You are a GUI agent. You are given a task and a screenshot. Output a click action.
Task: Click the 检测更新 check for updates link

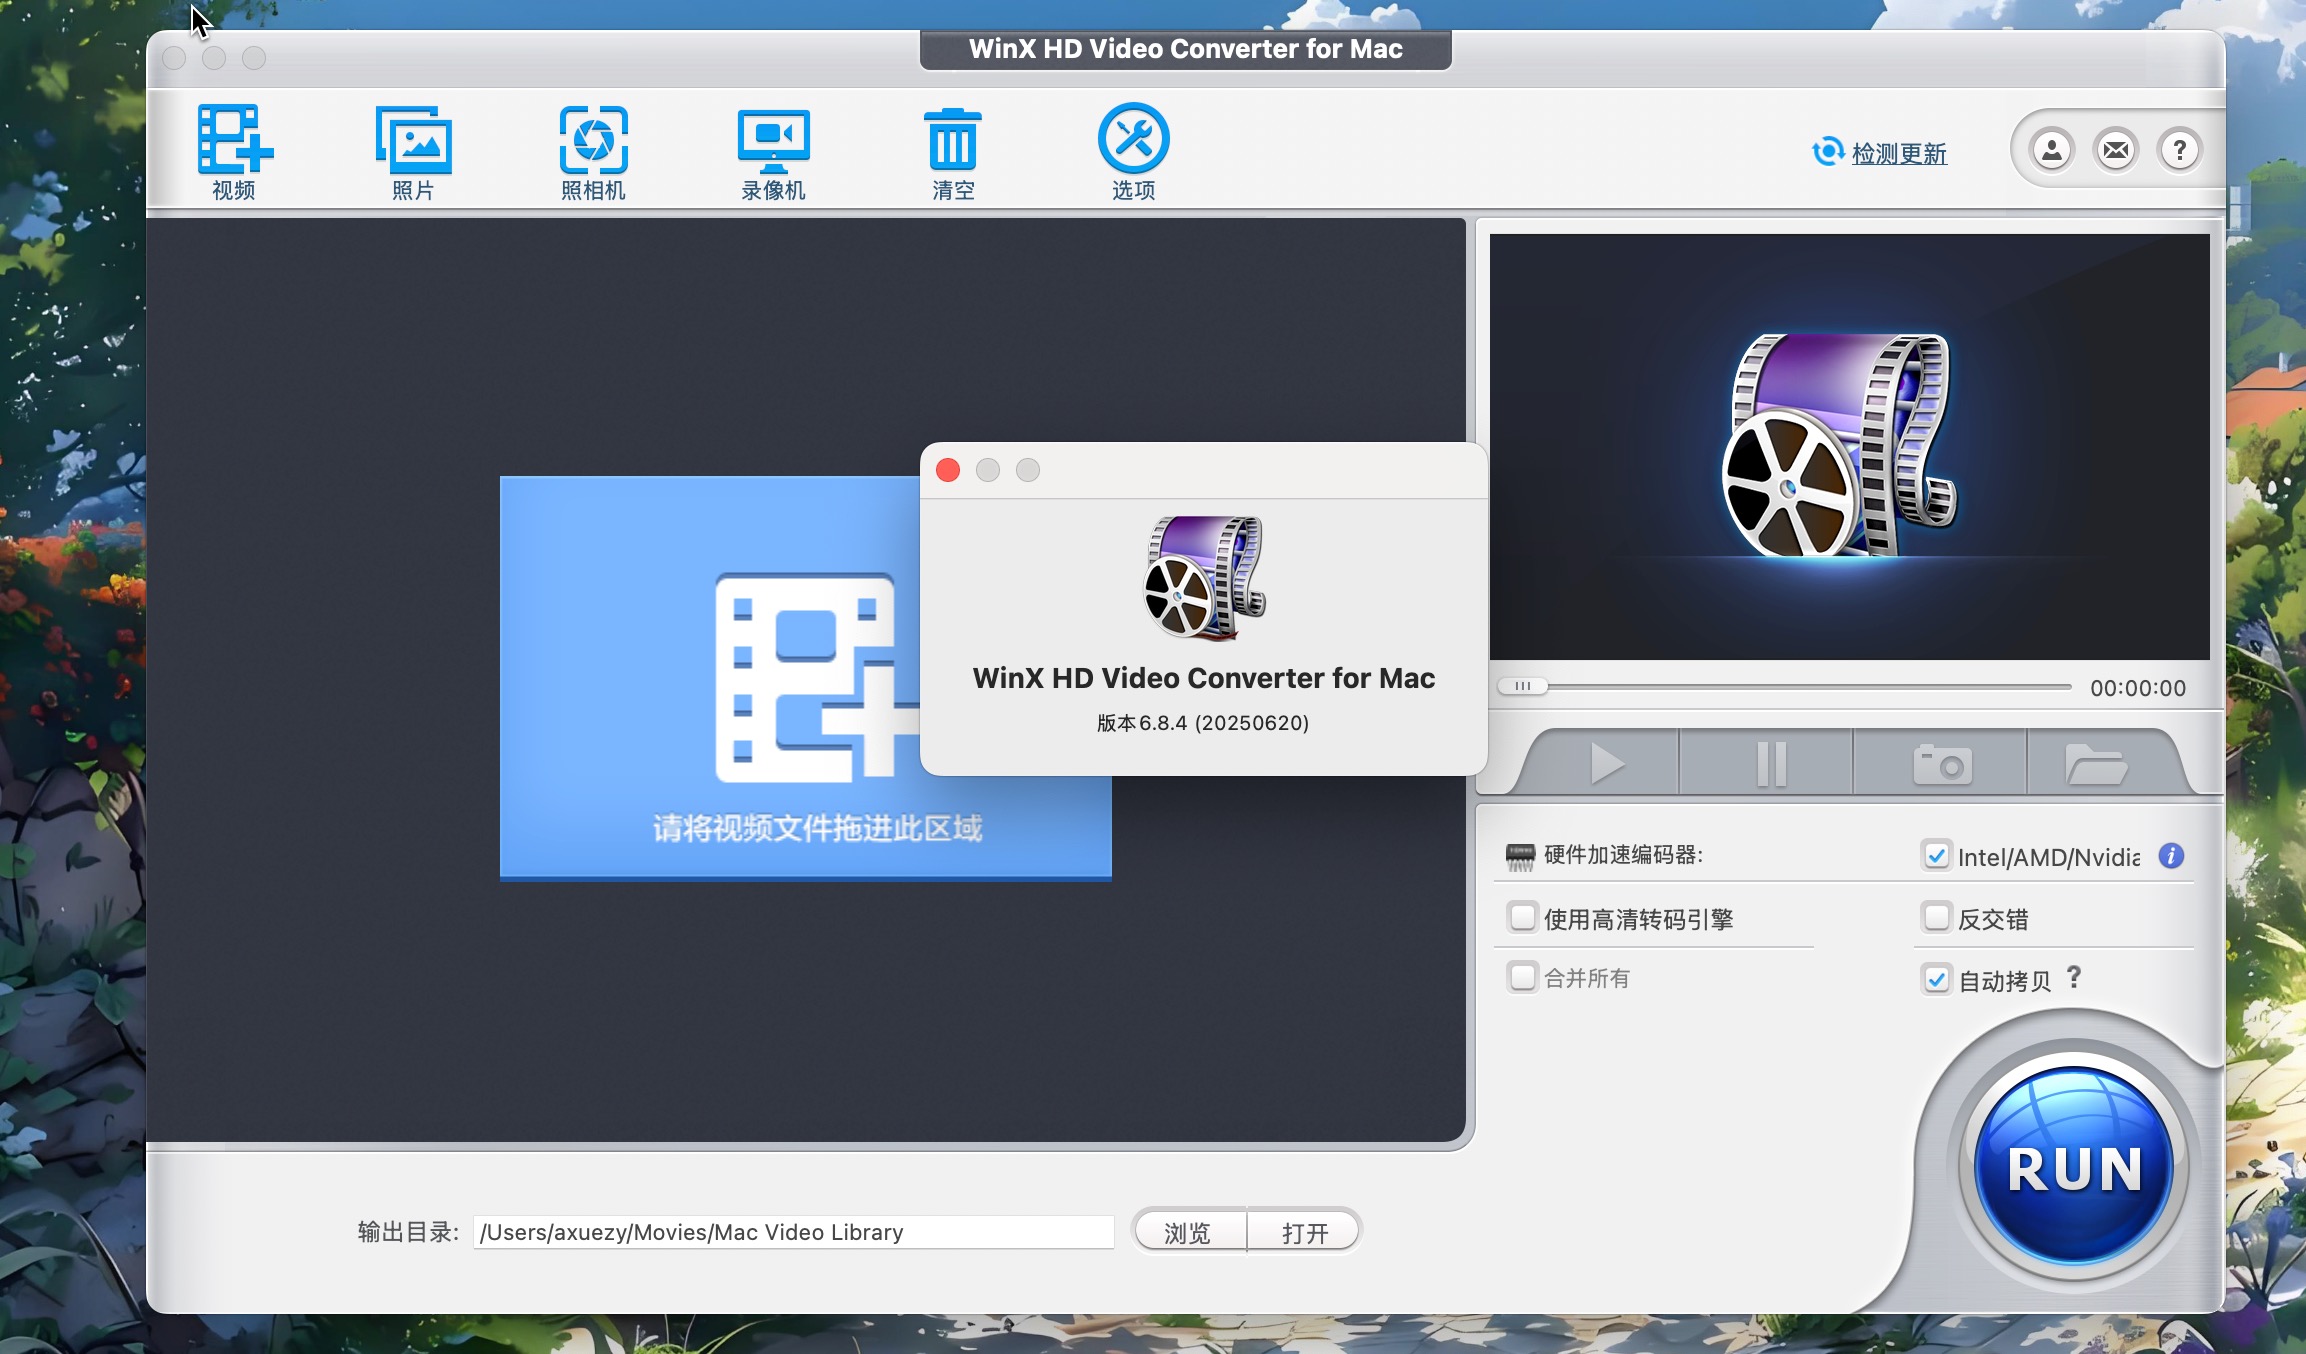pos(1898,153)
